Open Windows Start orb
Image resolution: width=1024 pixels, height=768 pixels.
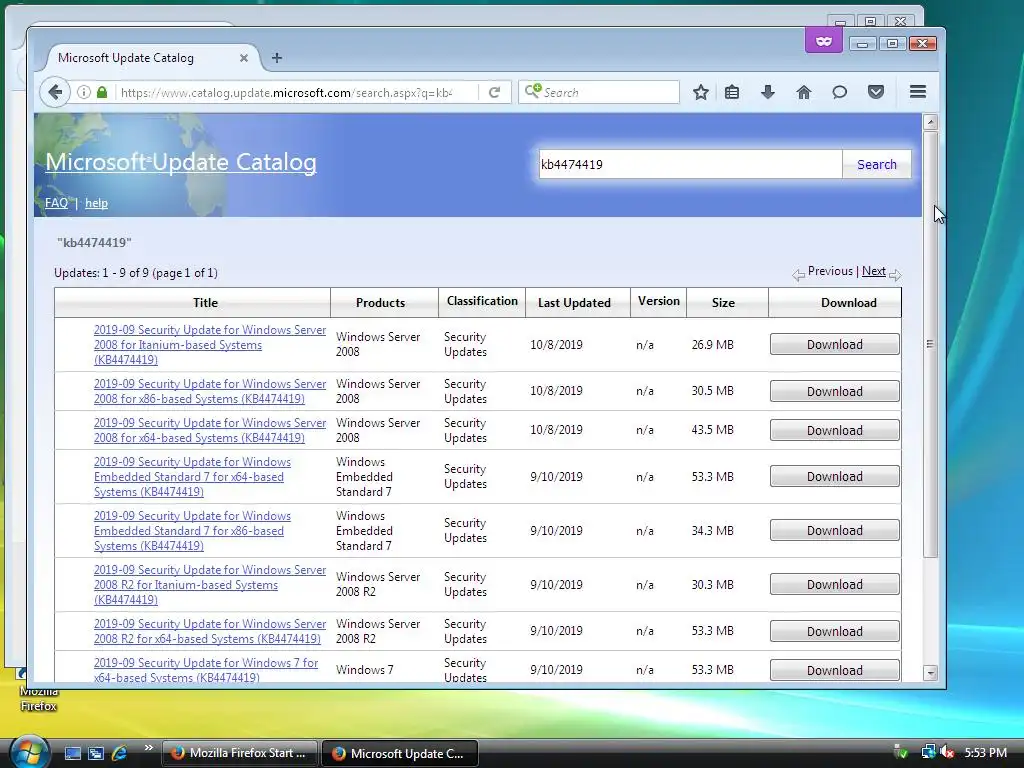click(x=29, y=752)
